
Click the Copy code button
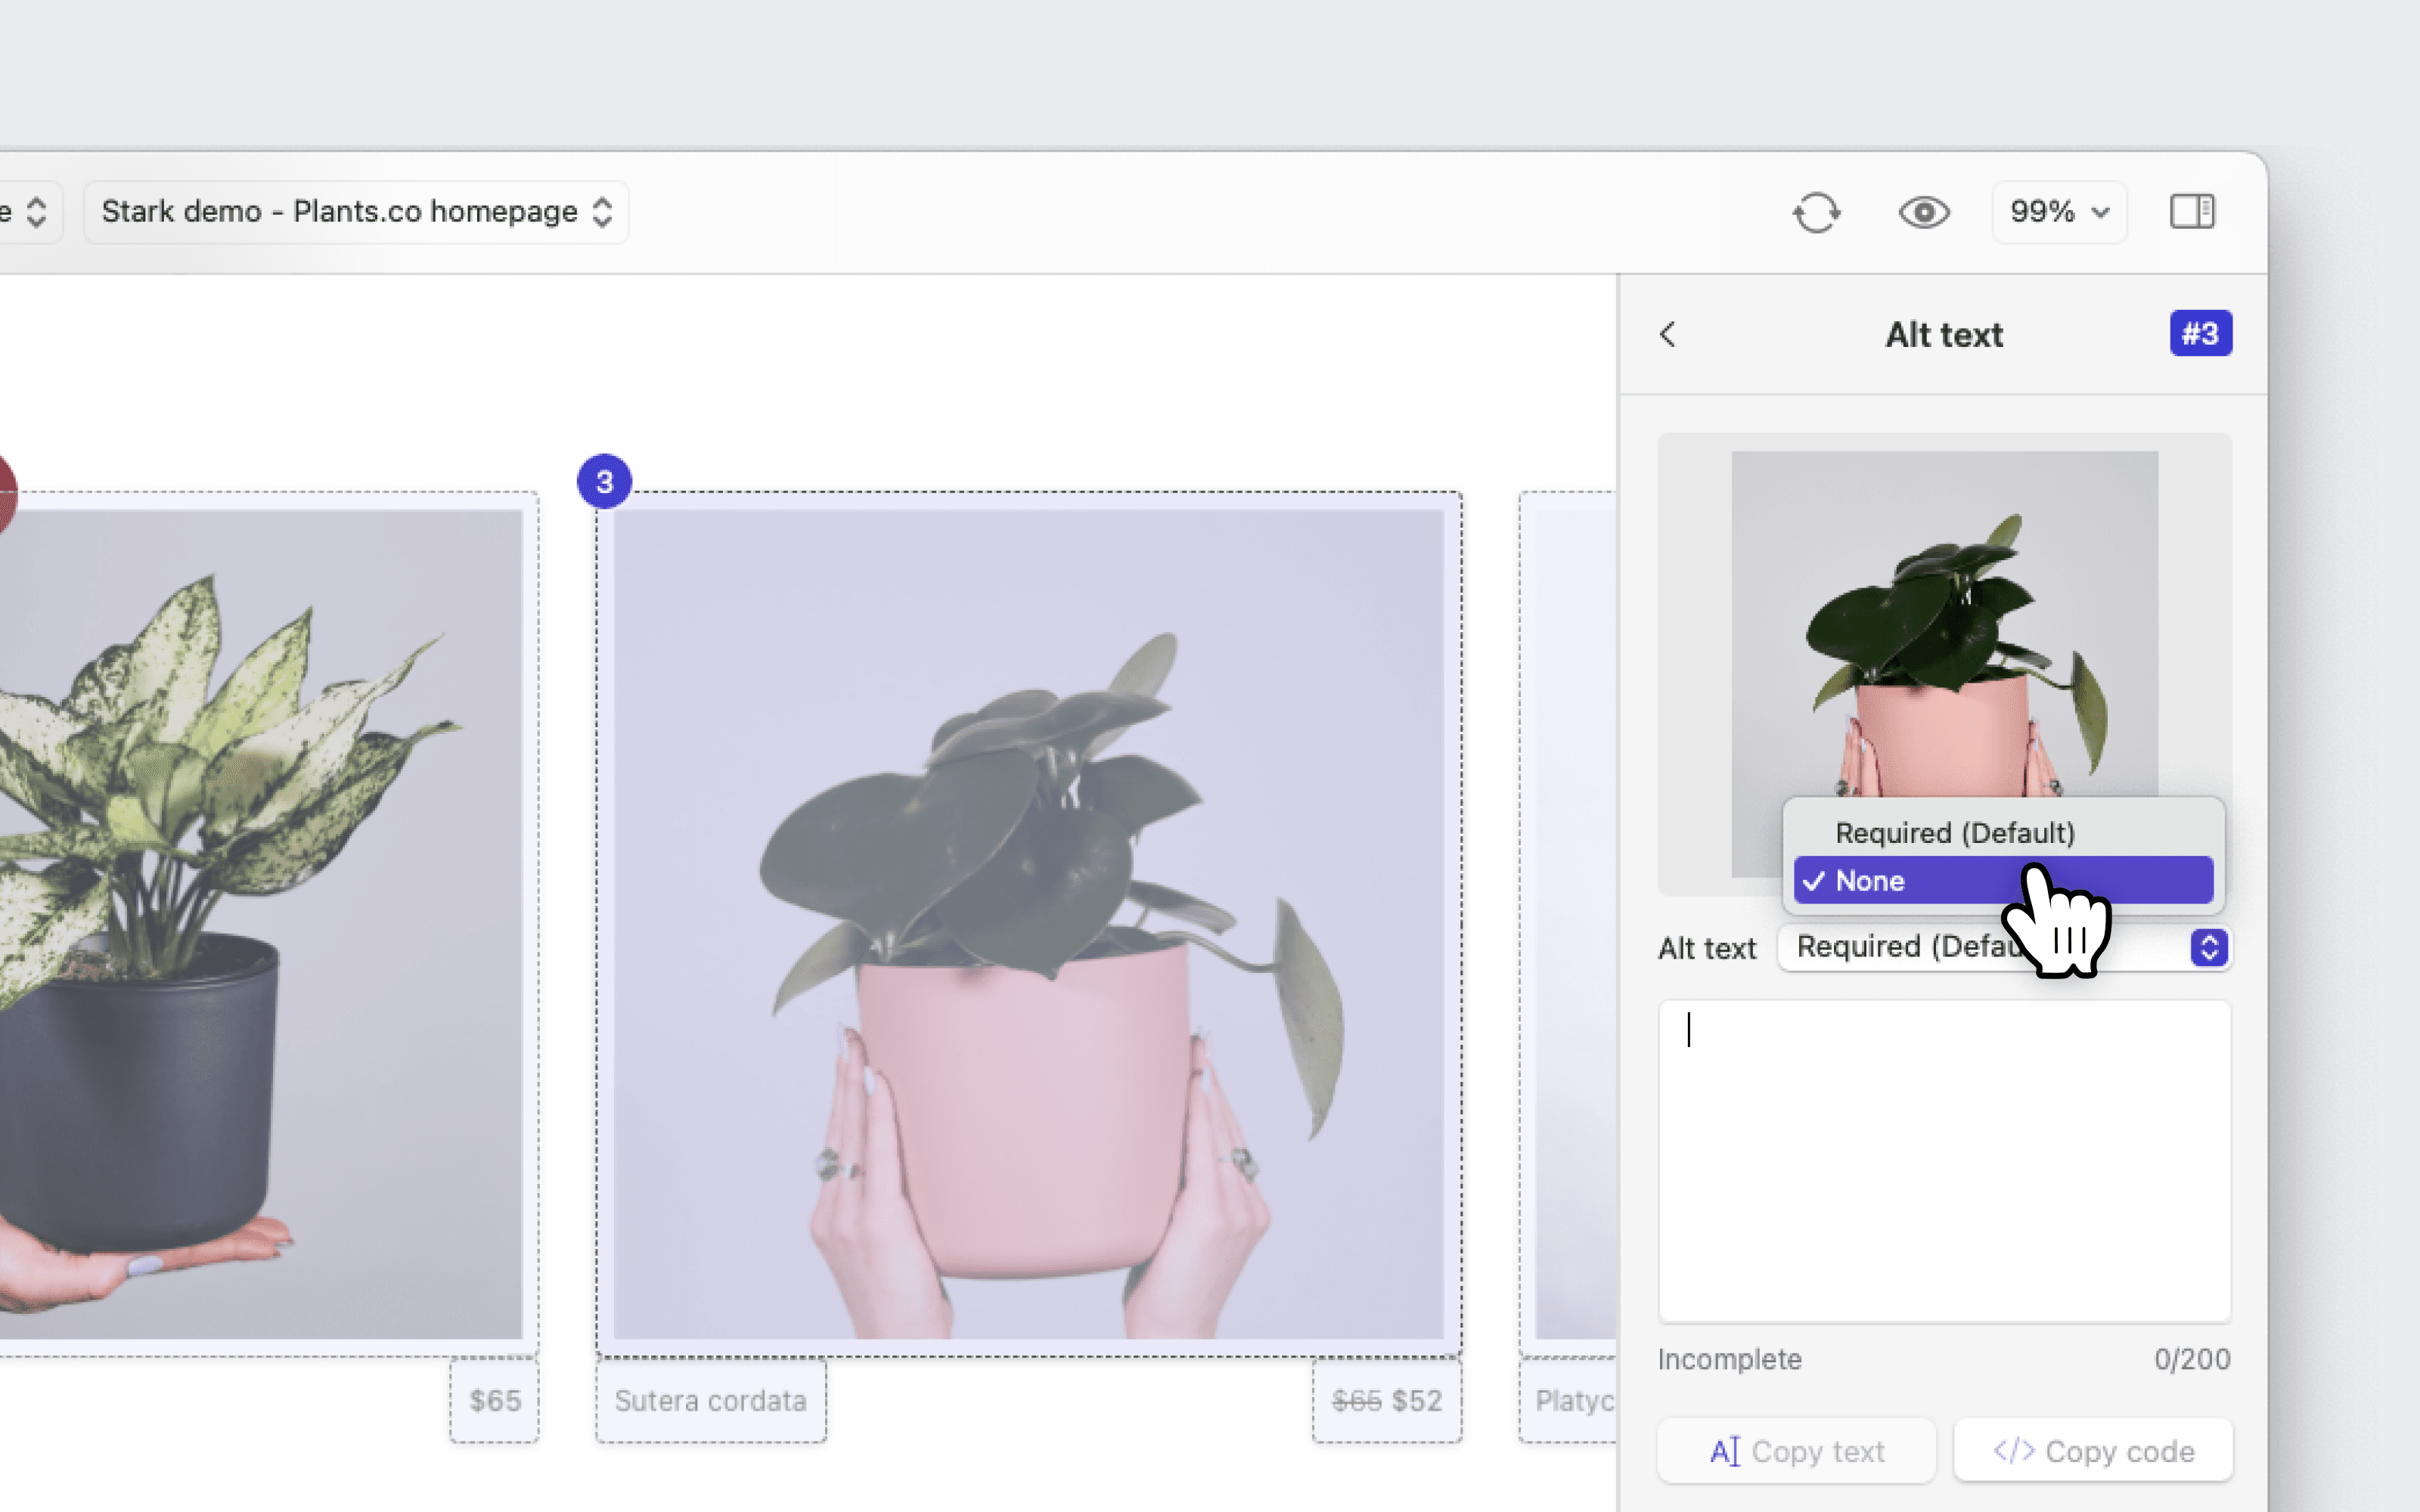coord(2093,1451)
